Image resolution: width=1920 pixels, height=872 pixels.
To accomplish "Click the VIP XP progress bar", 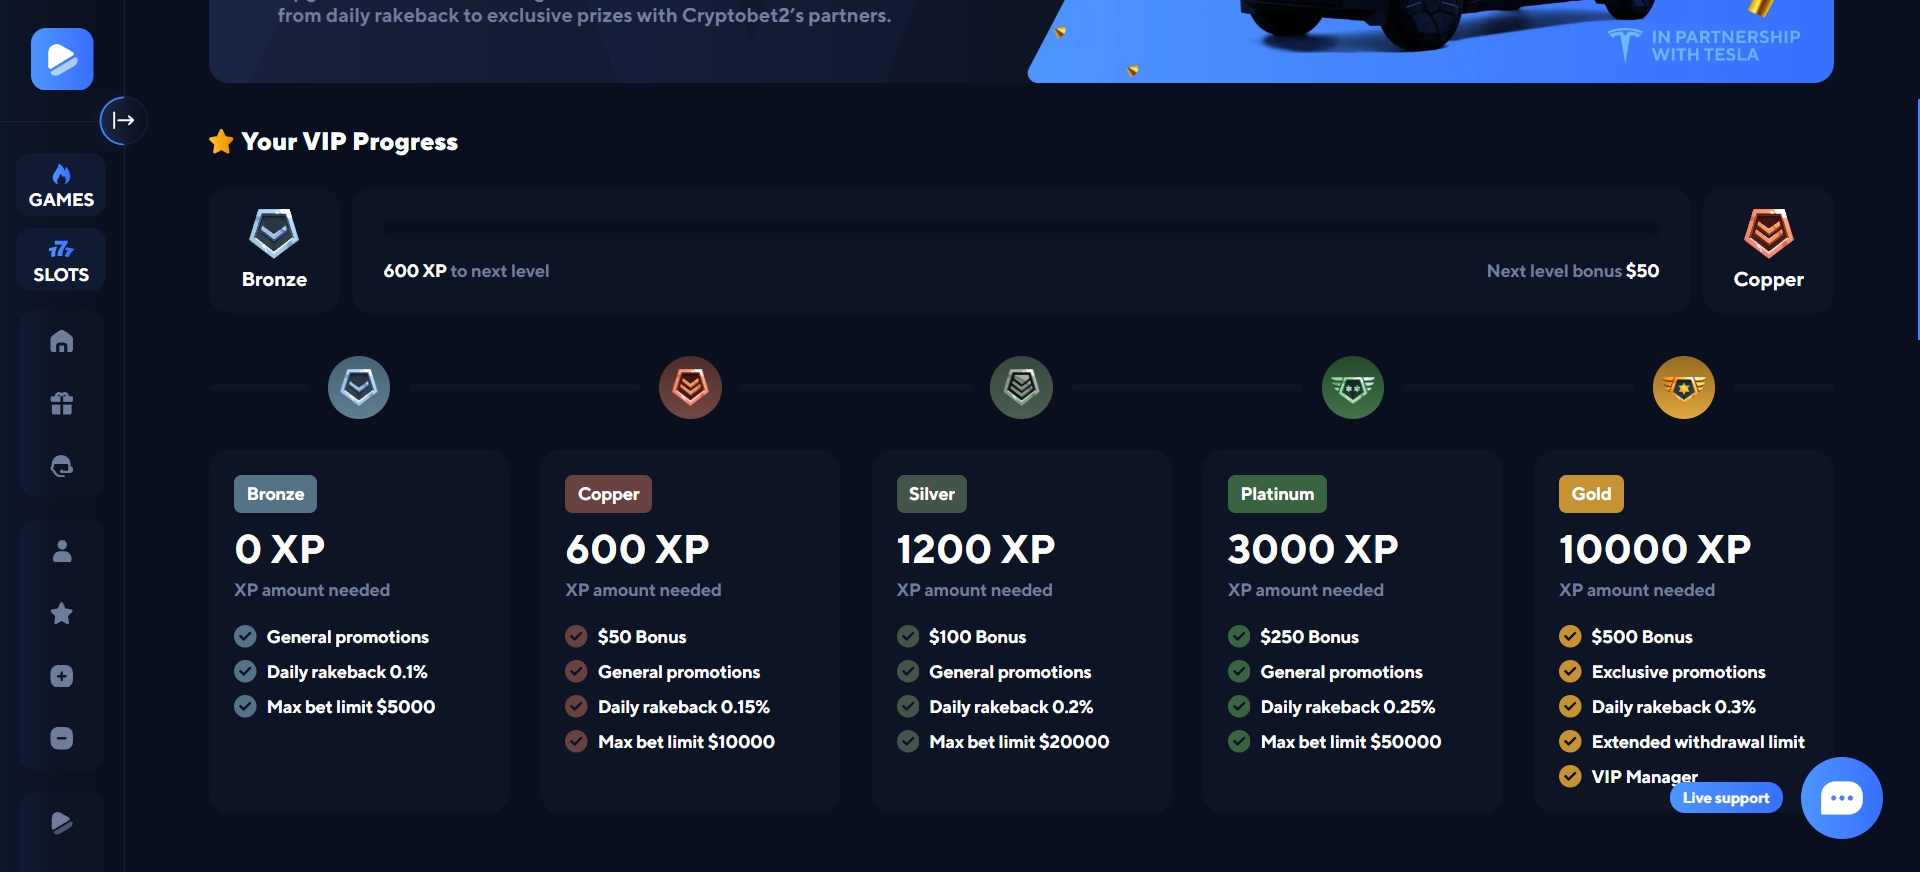I will coord(1020,229).
